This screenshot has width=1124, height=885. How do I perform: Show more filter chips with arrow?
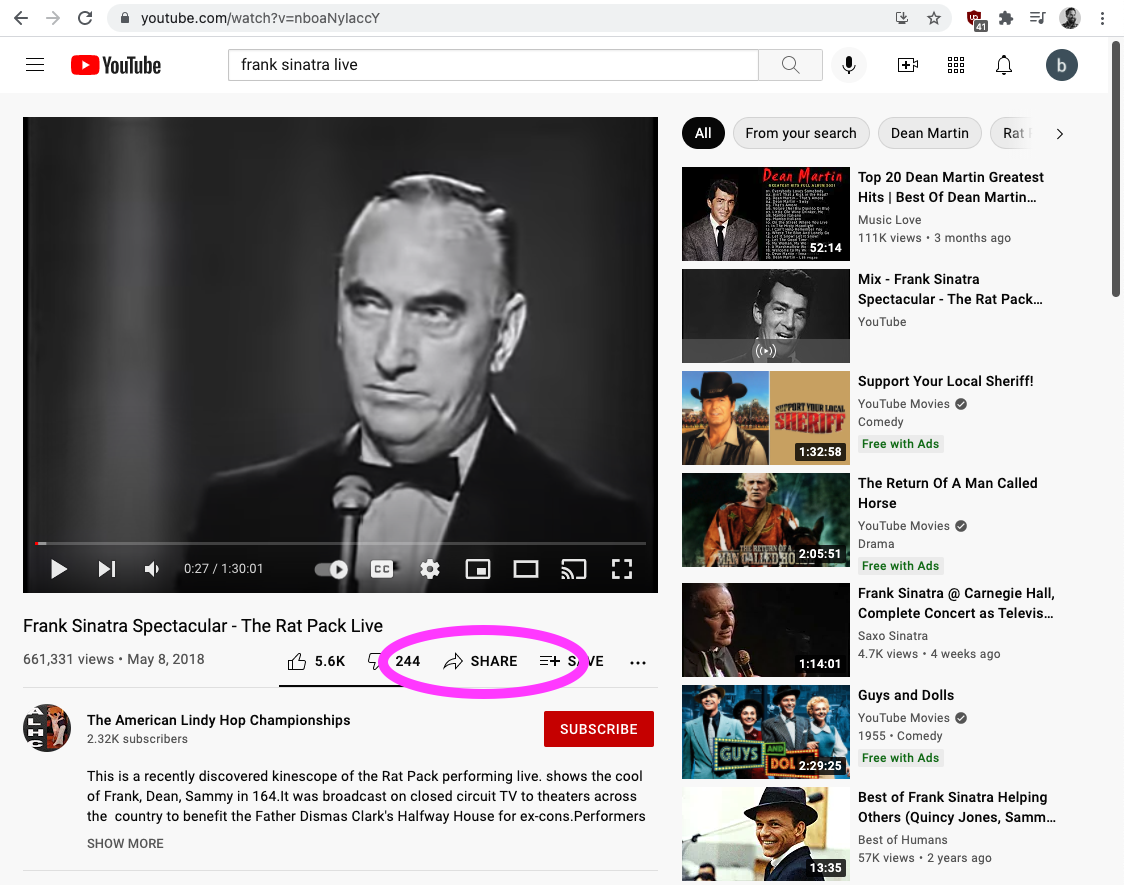1059,133
